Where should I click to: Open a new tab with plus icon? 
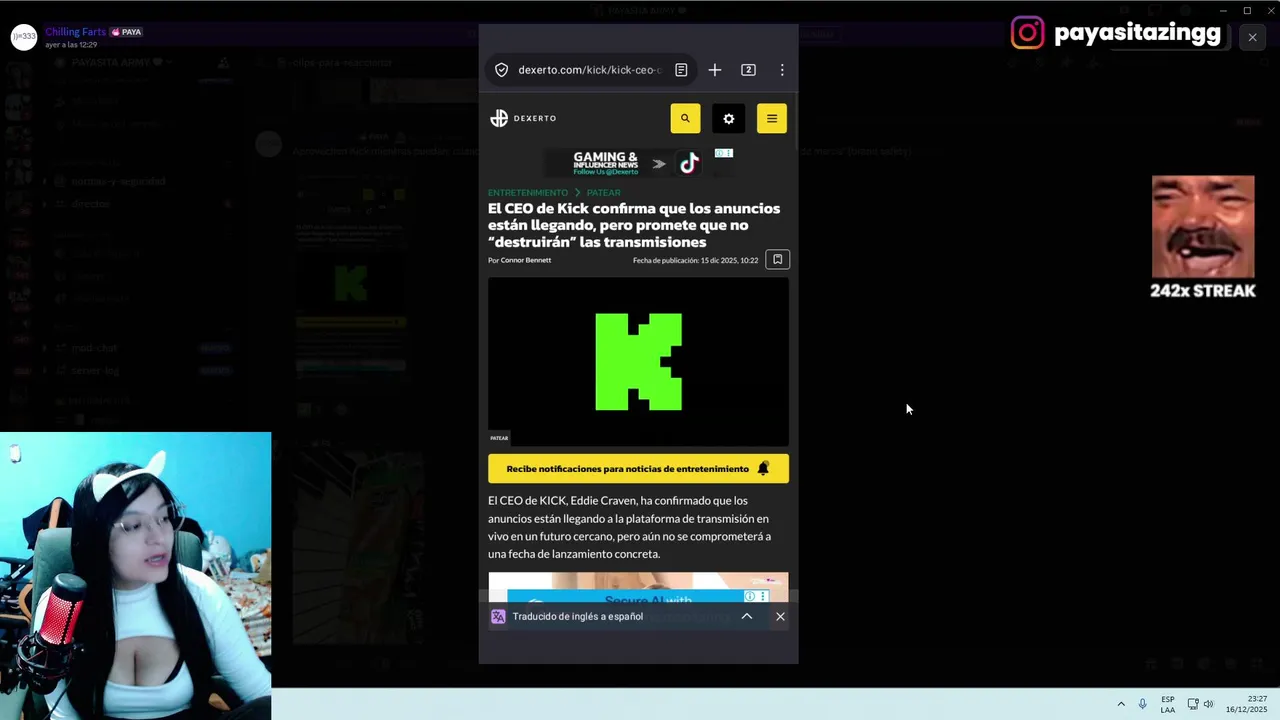point(715,70)
